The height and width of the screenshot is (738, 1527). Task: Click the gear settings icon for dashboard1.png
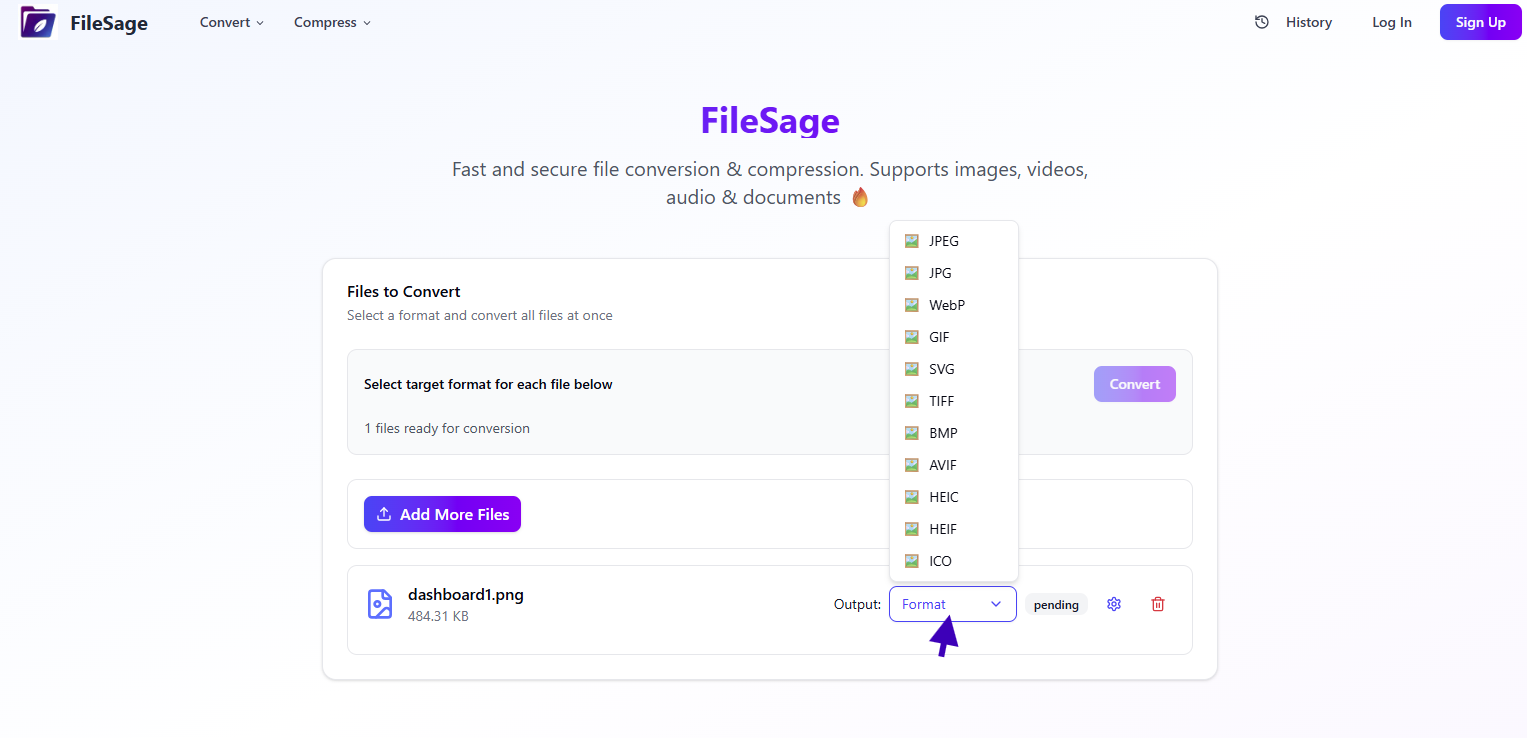(x=1114, y=604)
